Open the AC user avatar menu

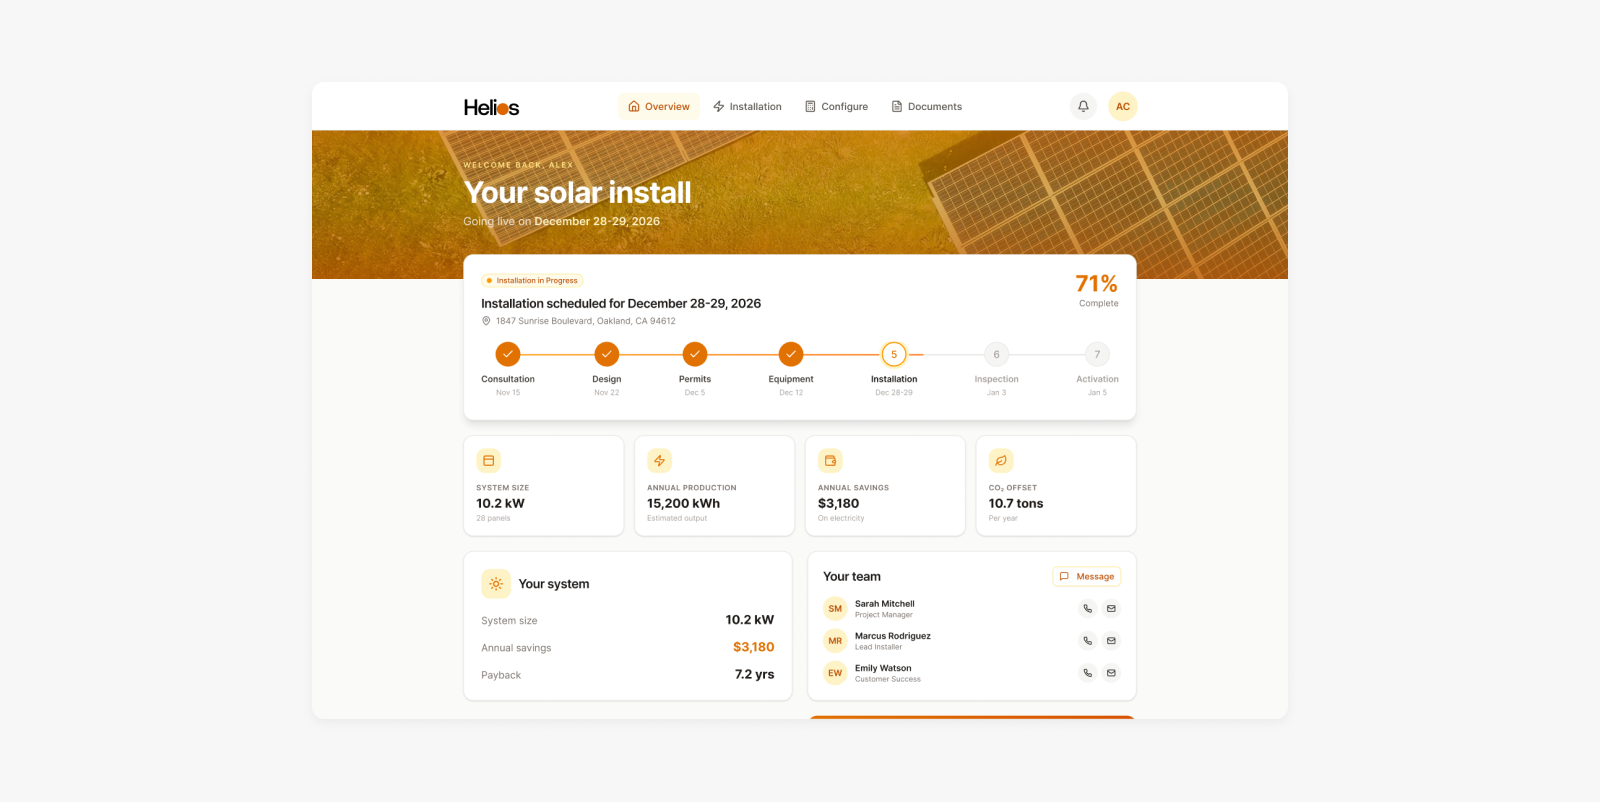tap(1123, 106)
